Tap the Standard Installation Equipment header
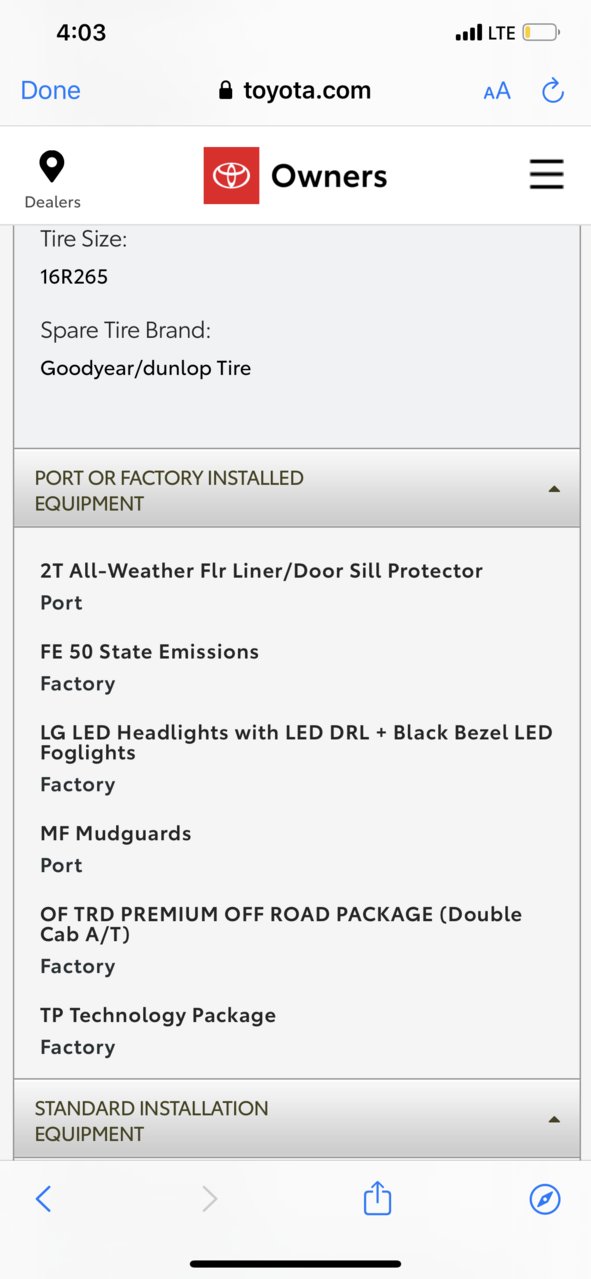The height and width of the screenshot is (1279, 591). 296,1119
